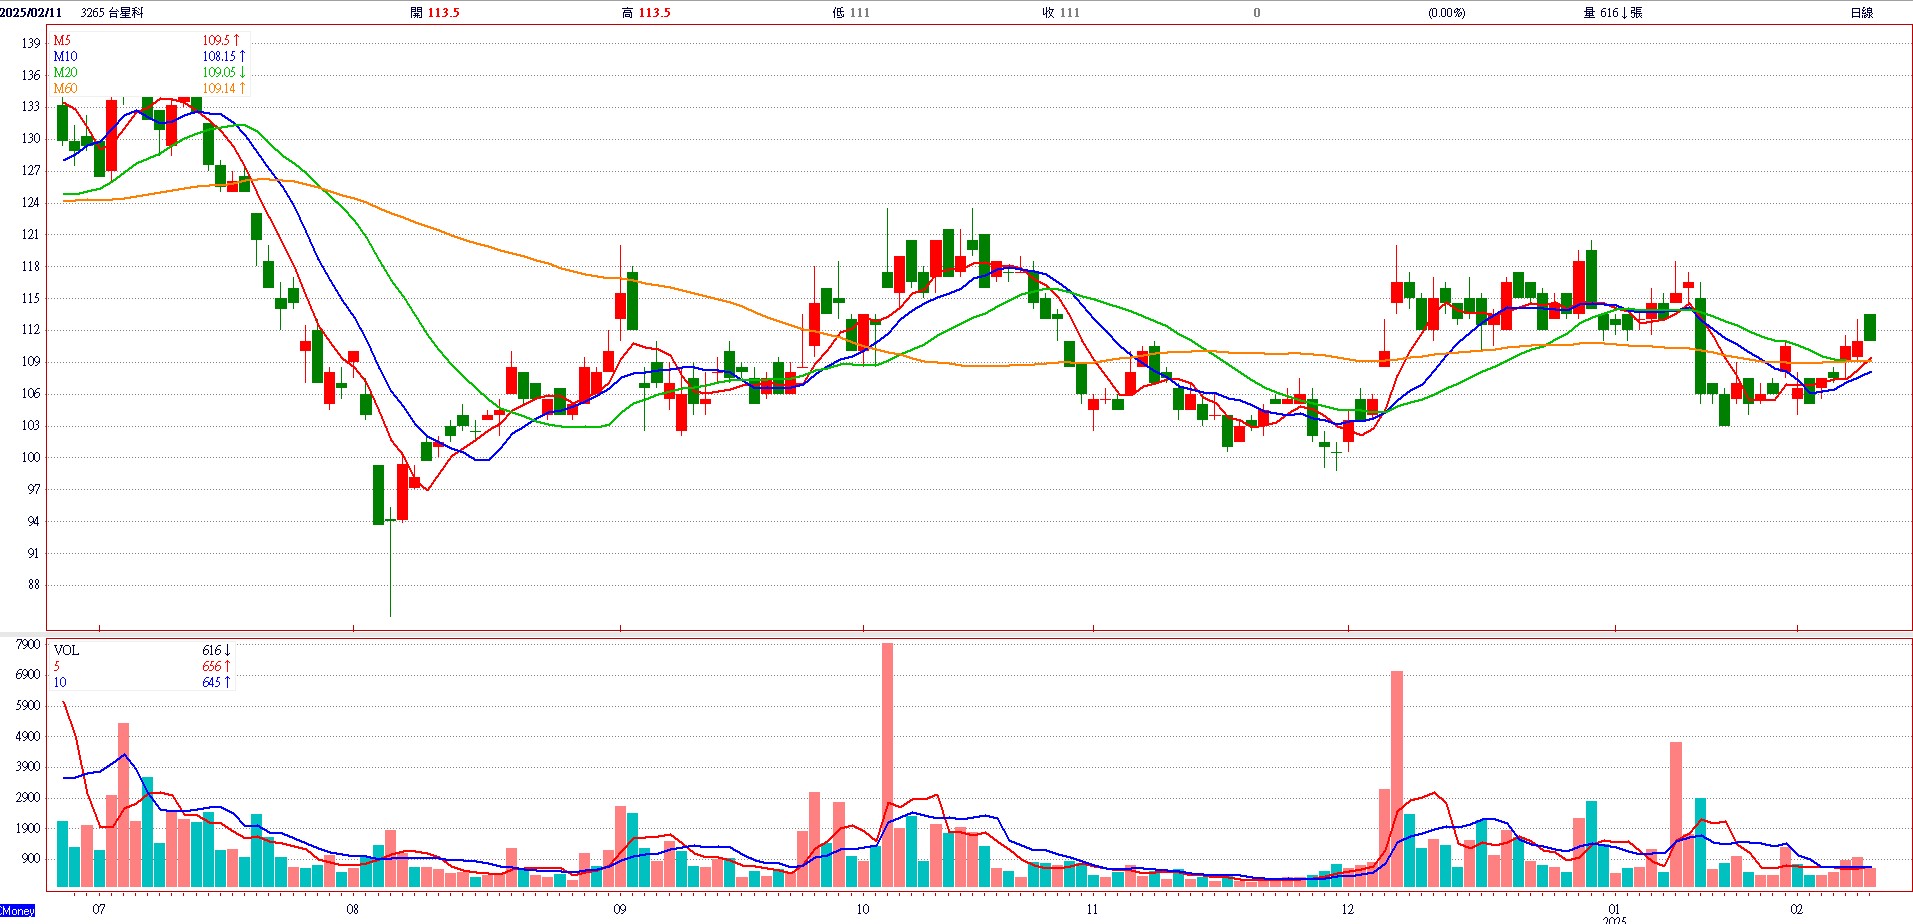Click the 開 113.5 opening price text

tap(435, 13)
